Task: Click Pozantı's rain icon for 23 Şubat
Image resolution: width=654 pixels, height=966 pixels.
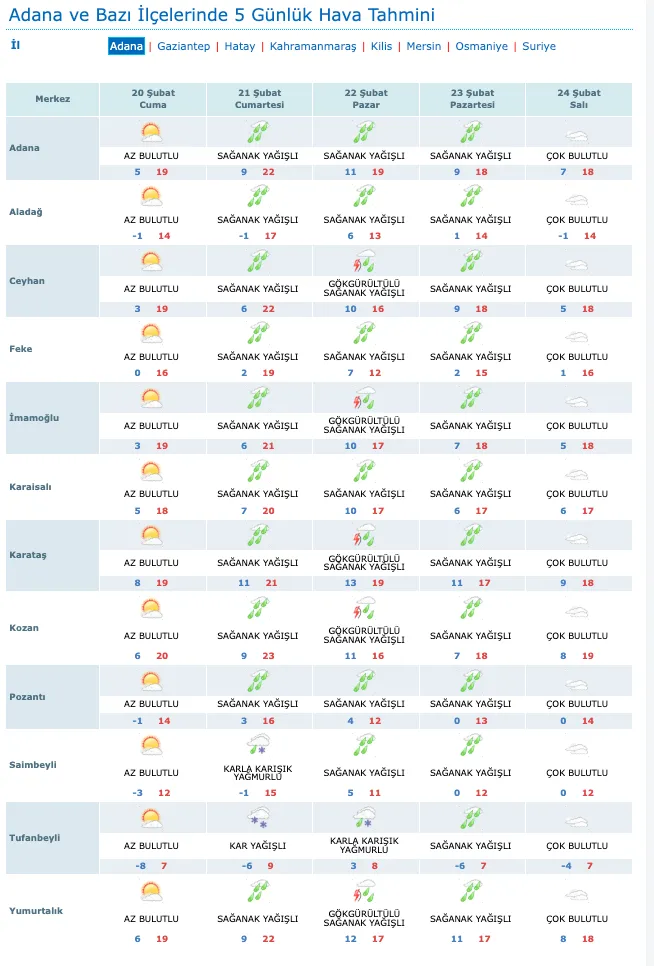Action: click(x=472, y=680)
